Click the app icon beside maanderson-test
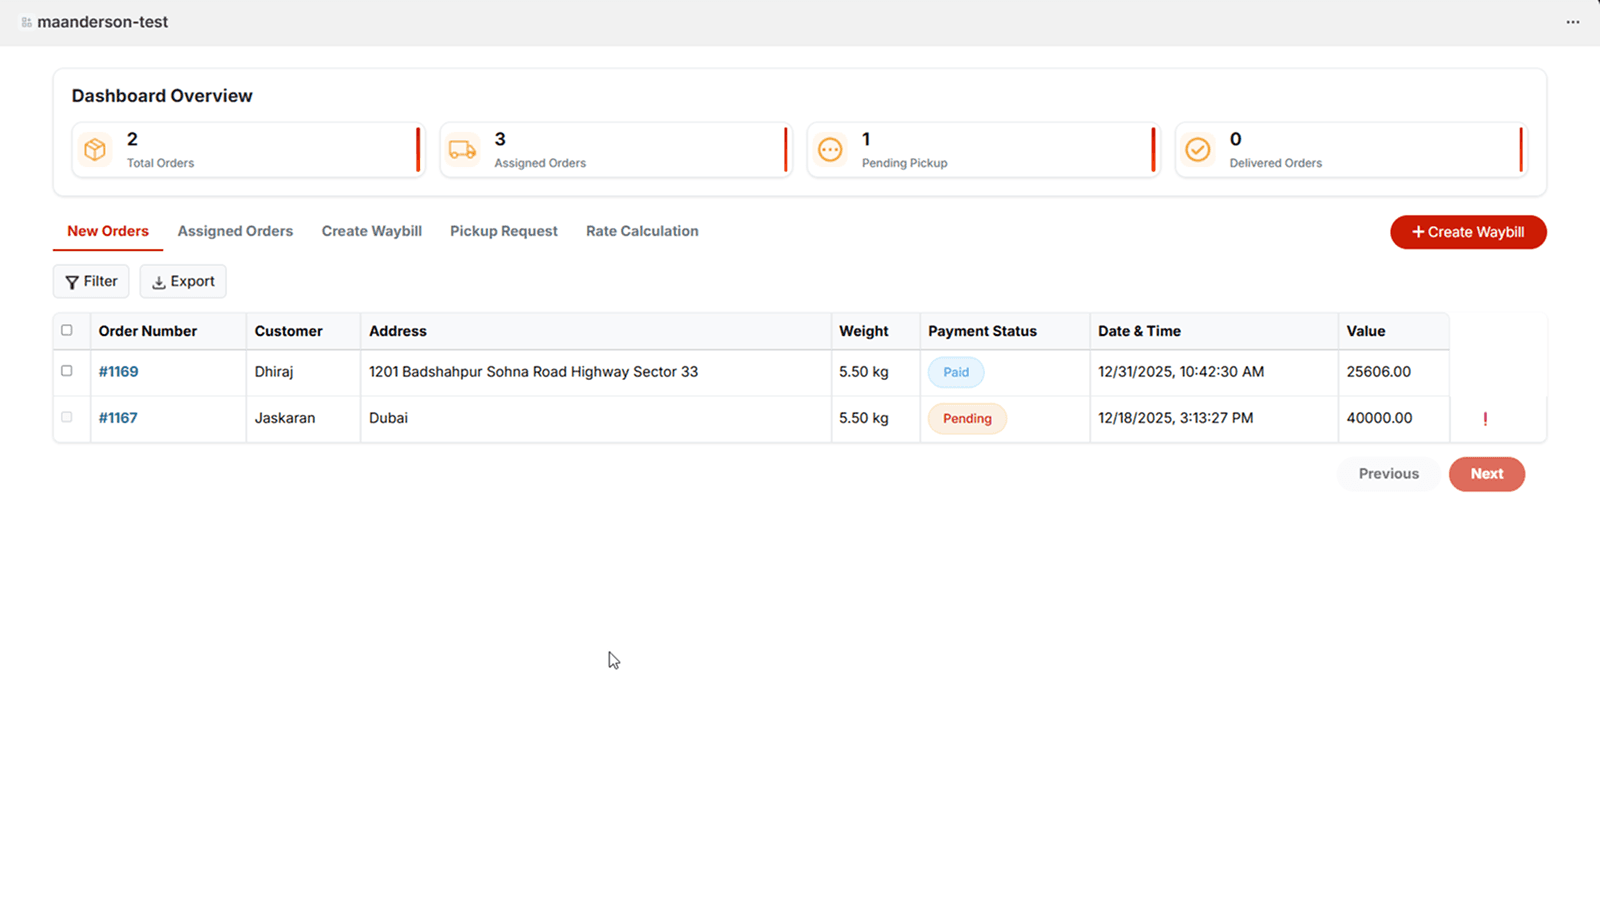The width and height of the screenshot is (1600, 900). point(27,22)
